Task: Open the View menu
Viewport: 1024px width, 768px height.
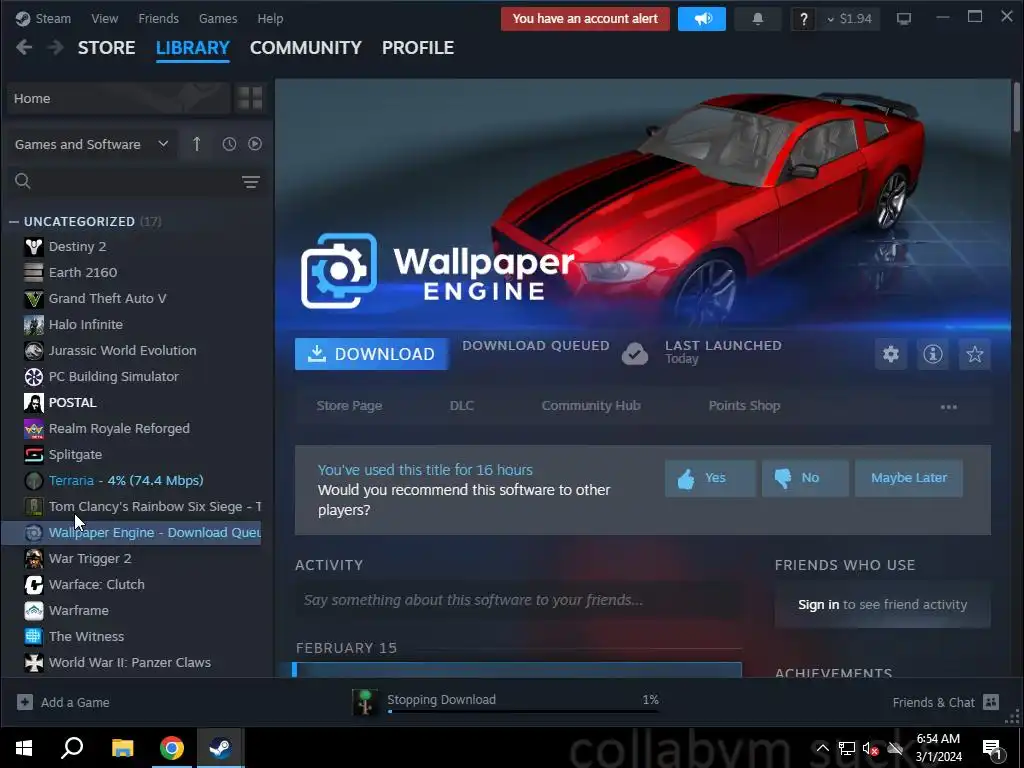Action: (104, 18)
